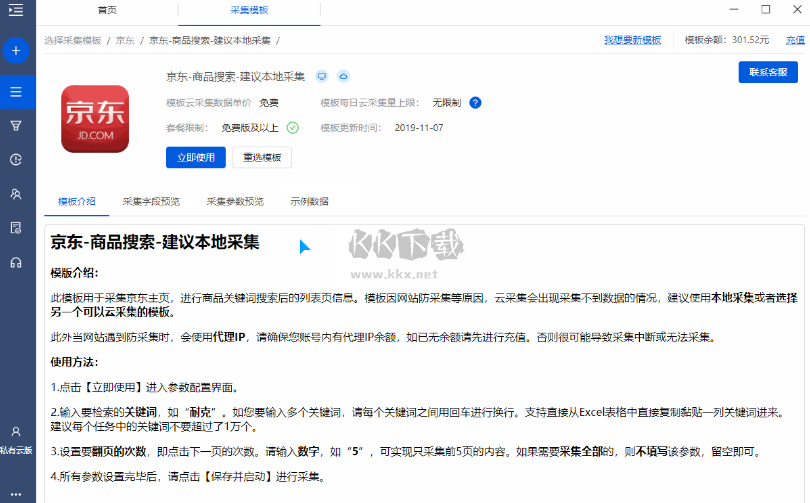The image size is (810, 503).
Task: Select the 模板介绍 tab
Action: click(76, 201)
